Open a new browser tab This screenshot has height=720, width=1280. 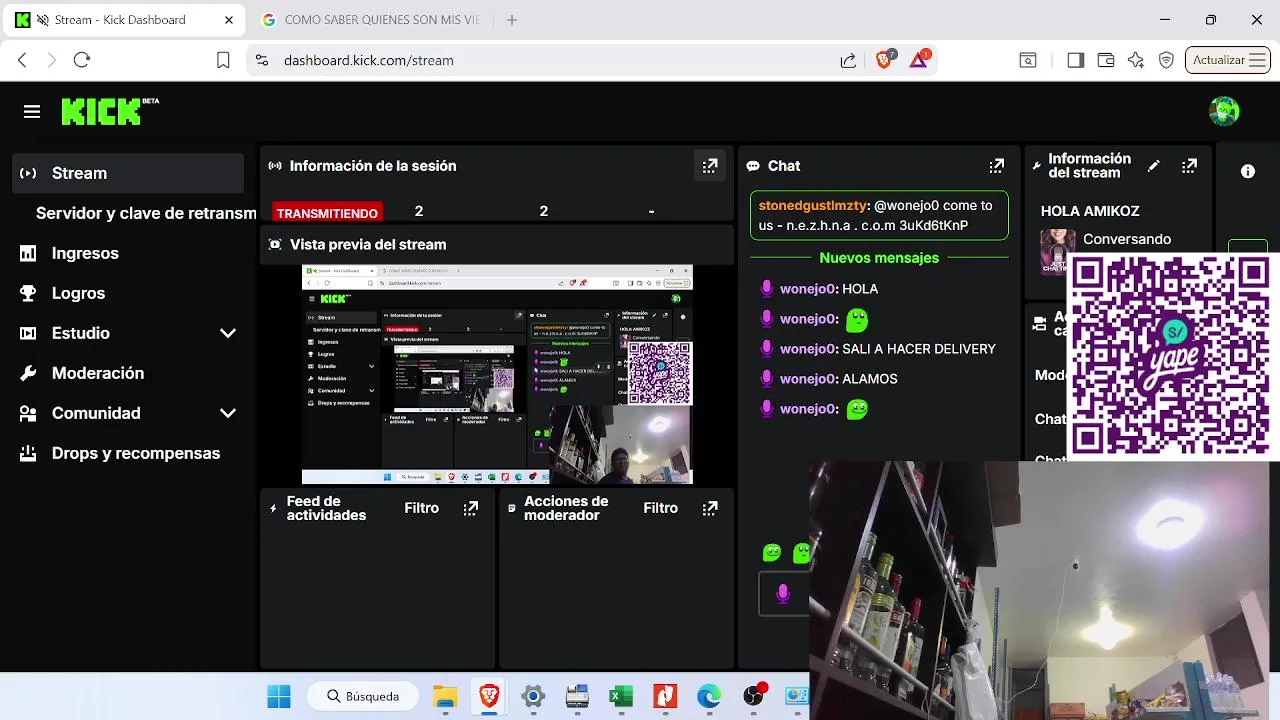pos(512,20)
